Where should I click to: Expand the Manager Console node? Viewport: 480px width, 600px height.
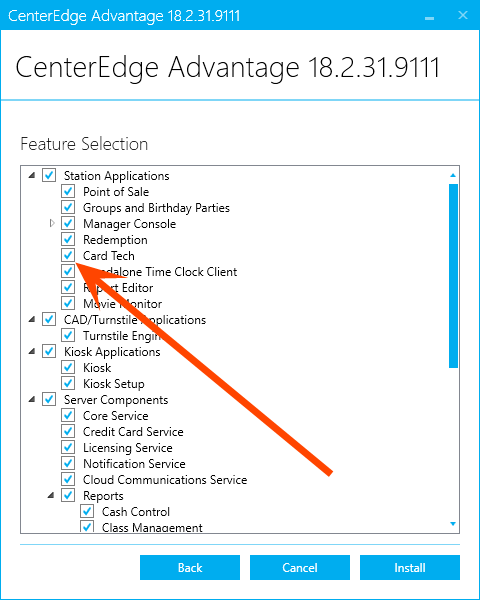coord(52,223)
